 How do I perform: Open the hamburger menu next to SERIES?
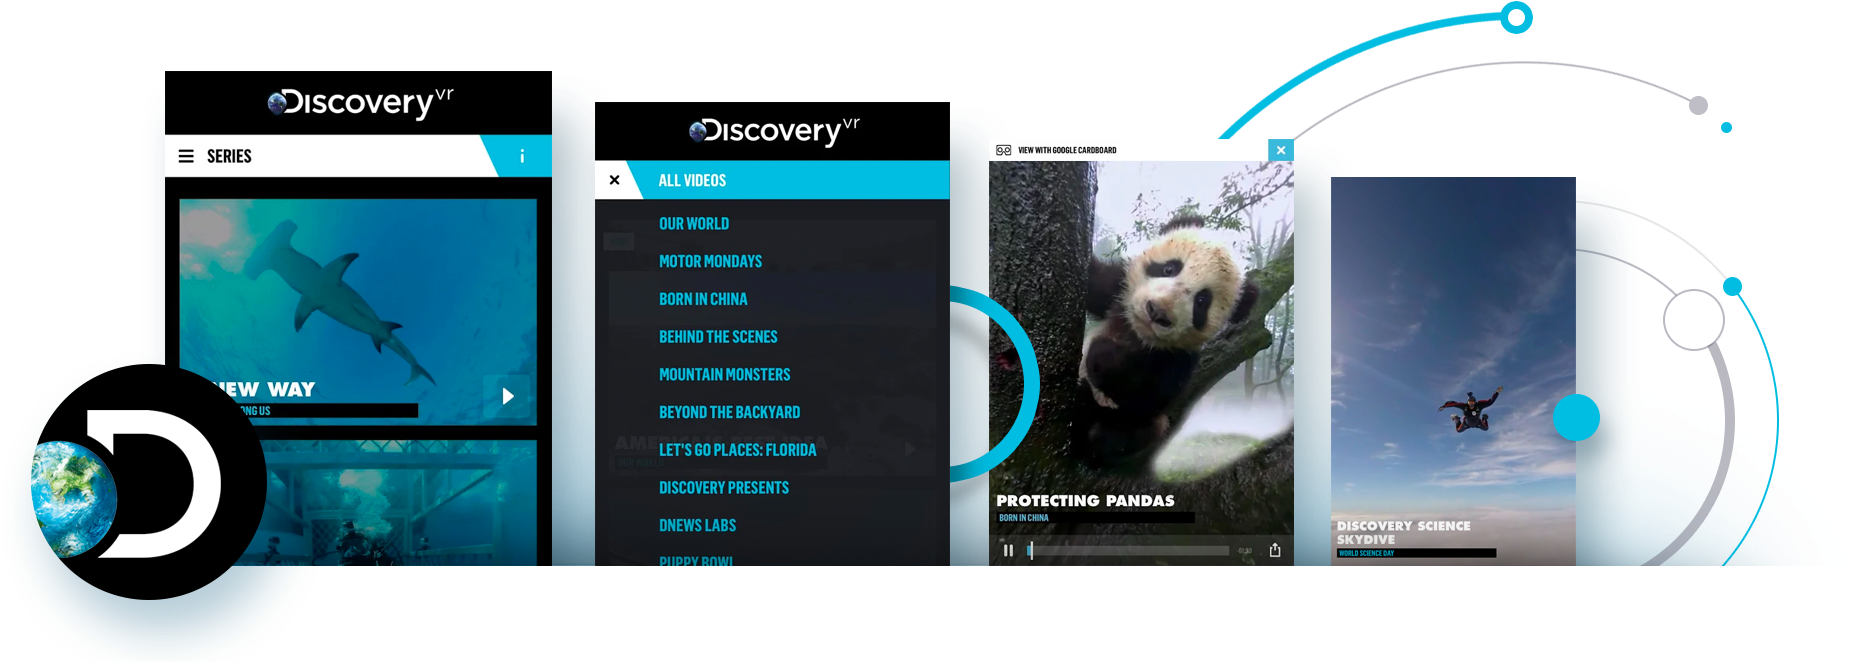coord(186,156)
